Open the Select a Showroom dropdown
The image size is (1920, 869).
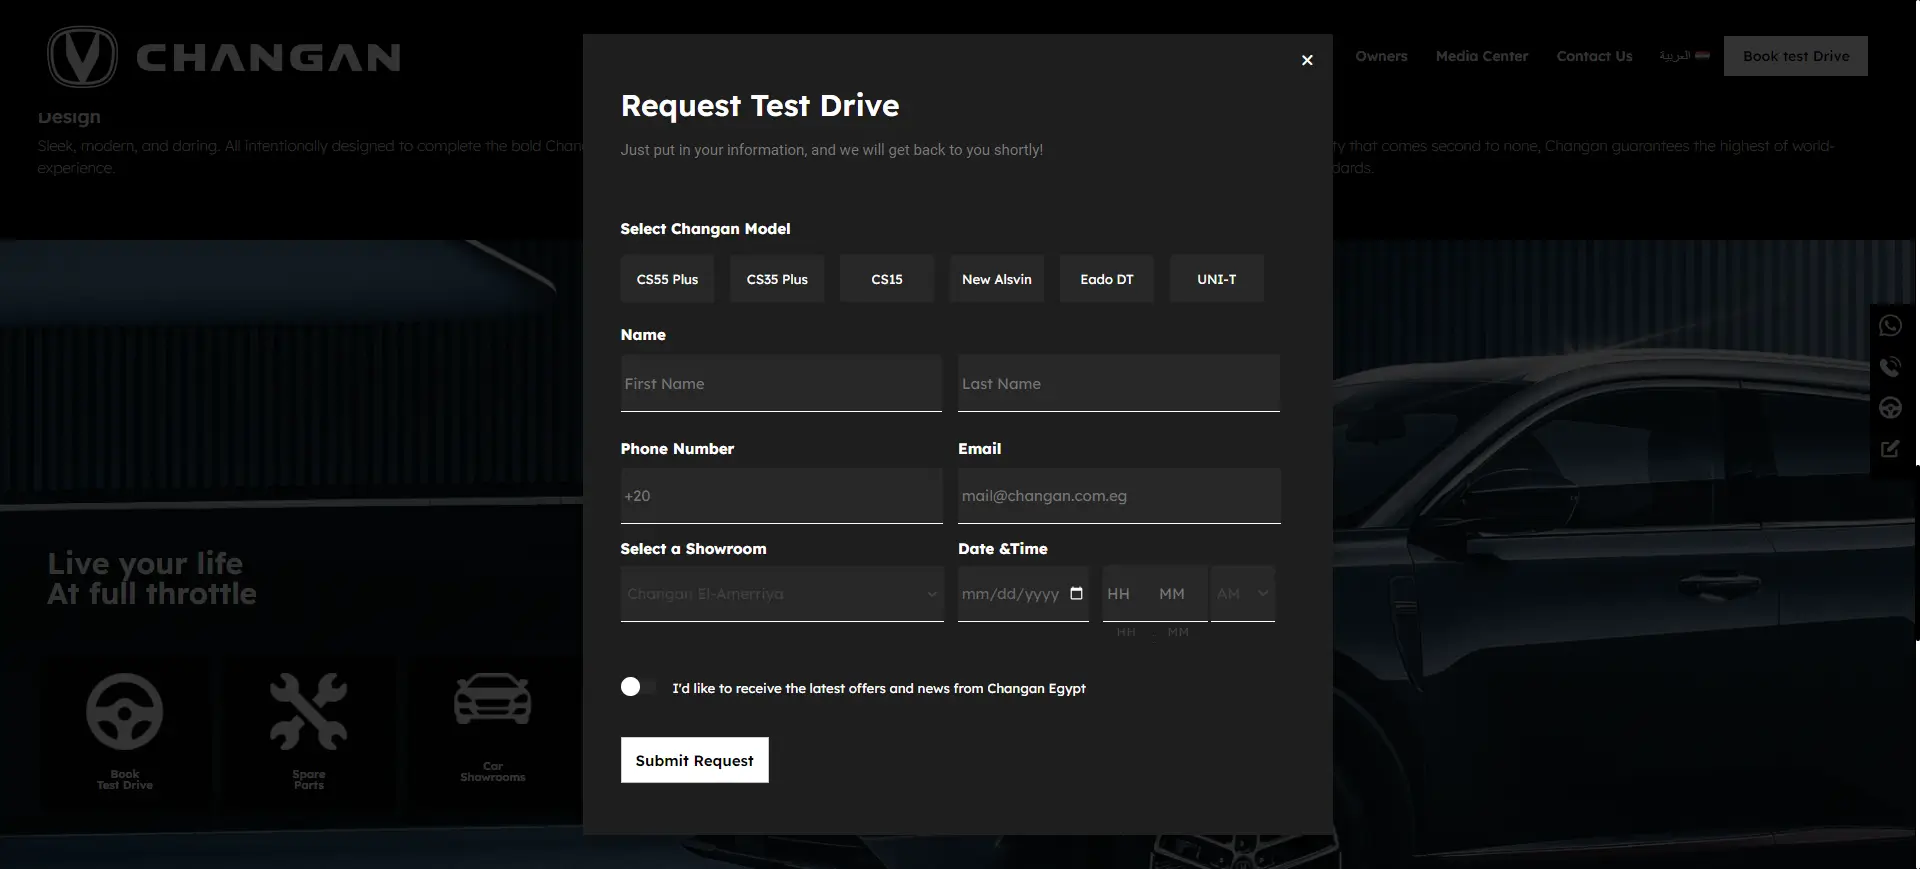782,594
